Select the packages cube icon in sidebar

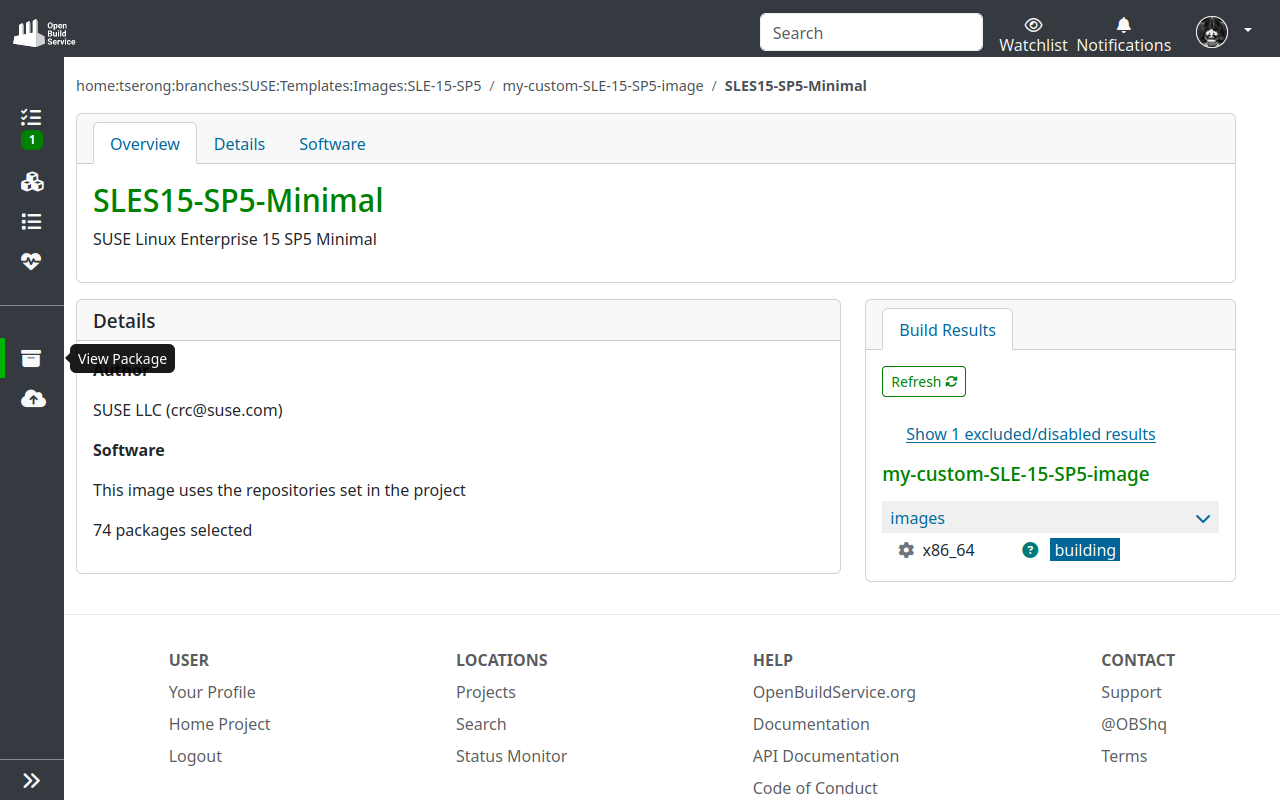[31, 182]
